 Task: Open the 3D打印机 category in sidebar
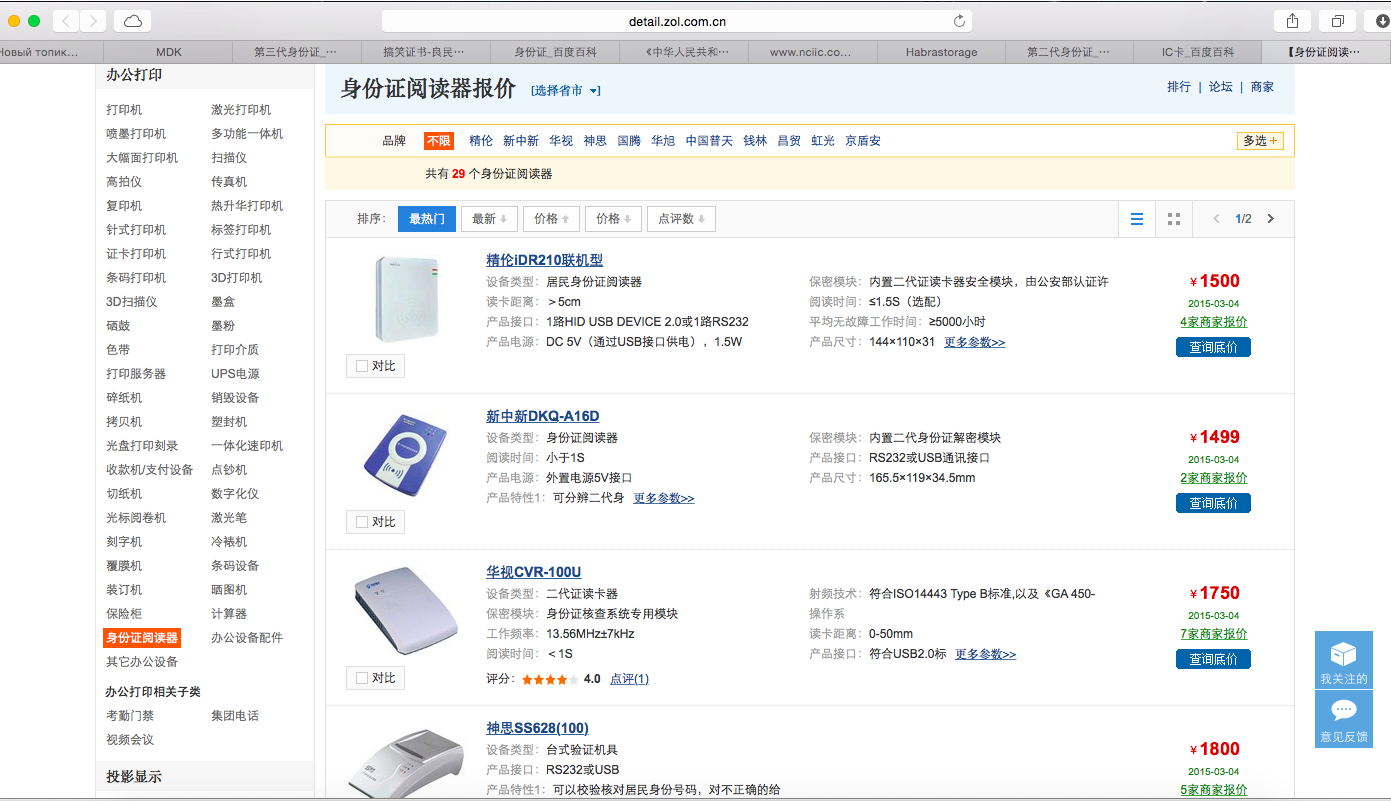pos(237,278)
